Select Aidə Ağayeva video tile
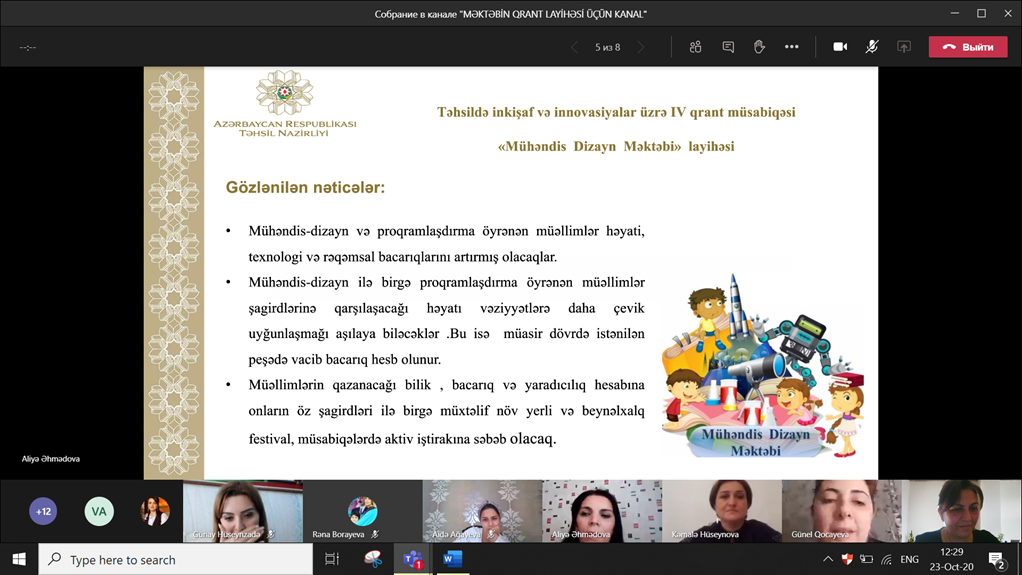This screenshot has width=1022, height=575. tap(482, 511)
